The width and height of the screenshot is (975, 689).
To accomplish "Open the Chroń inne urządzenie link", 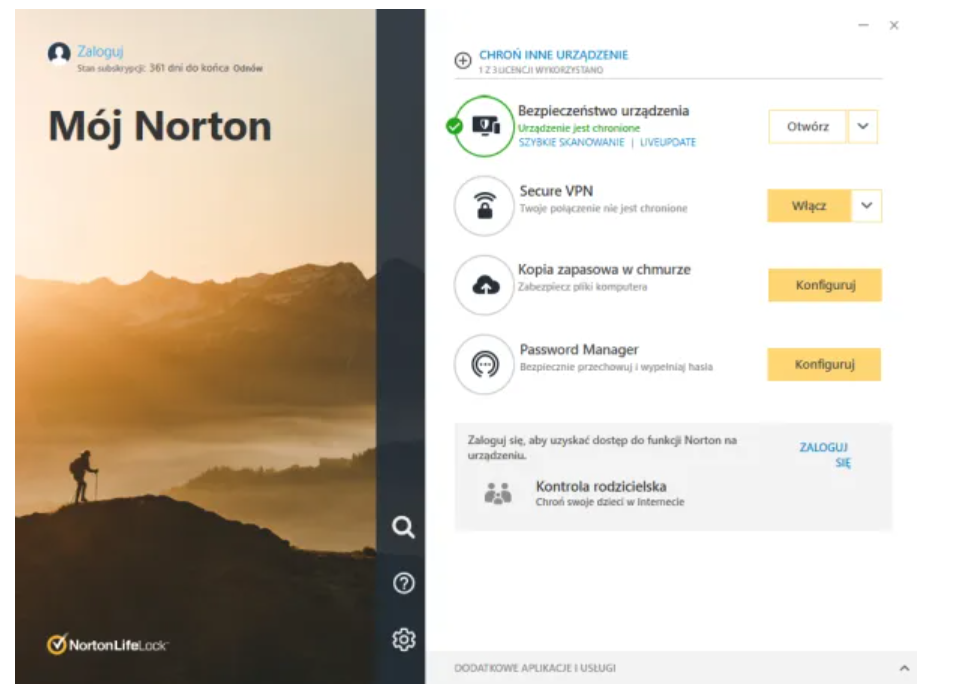I will click(553, 55).
